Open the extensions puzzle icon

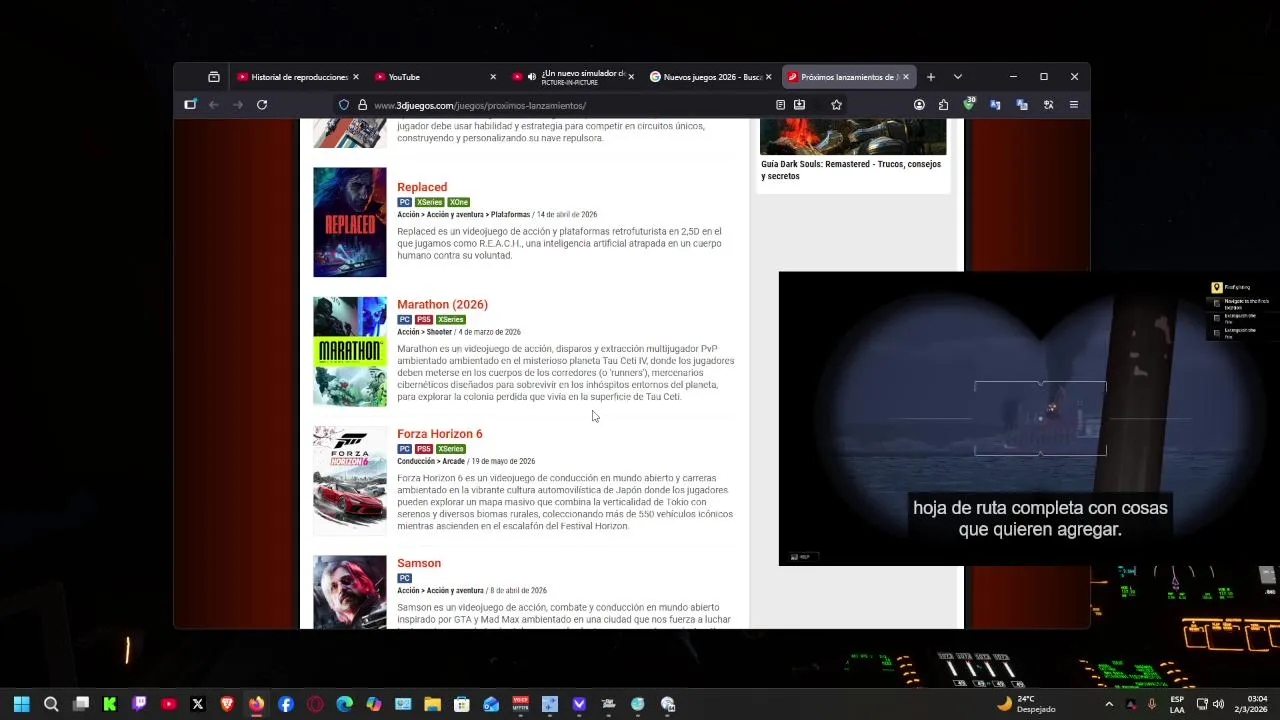pos(943,105)
